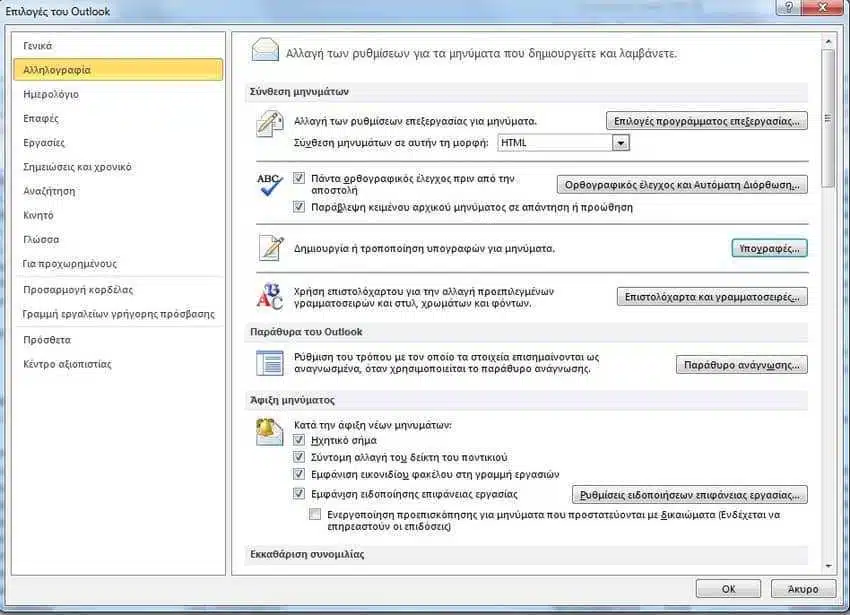Confirm with the OK button
The image size is (850, 615).
point(728,588)
